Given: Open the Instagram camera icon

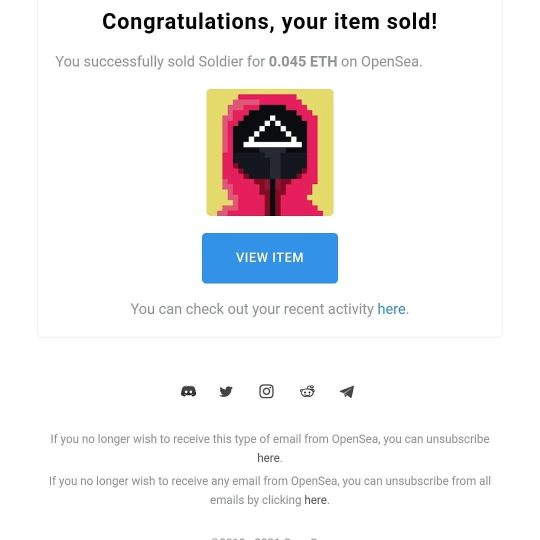Looking at the screenshot, I should click(x=266, y=392).
